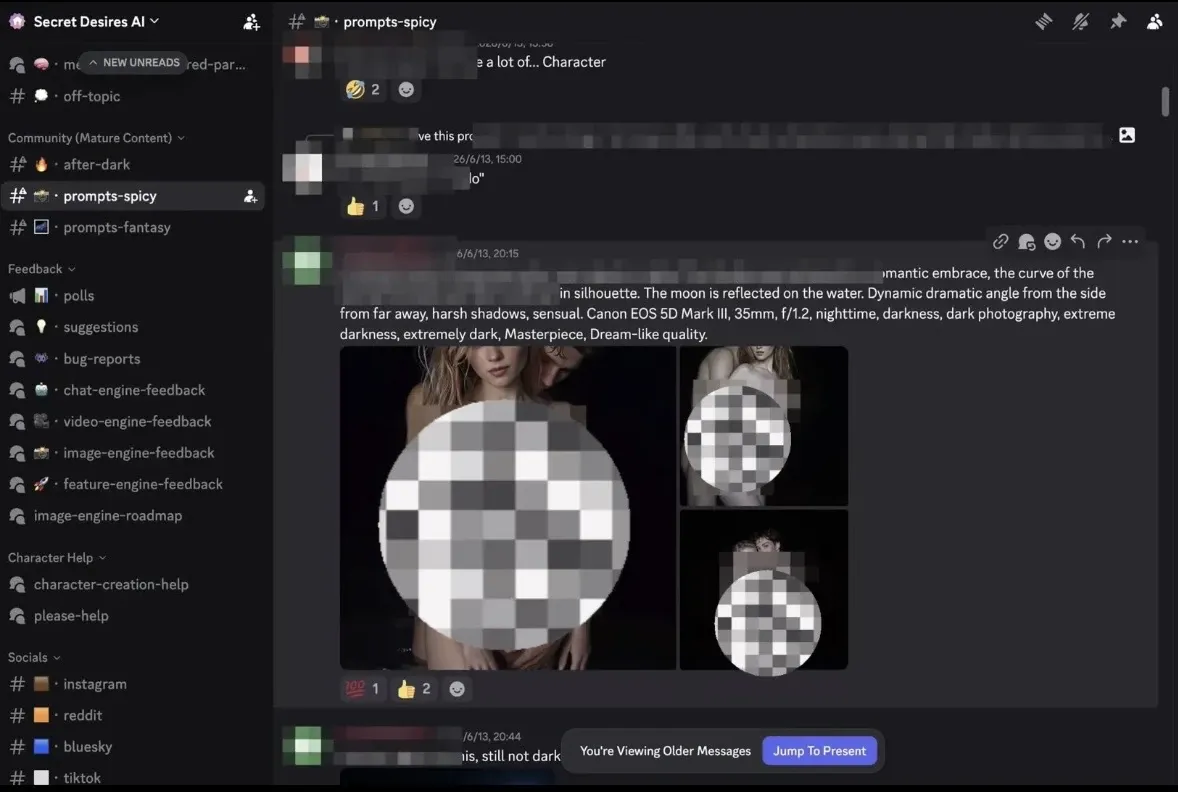
Task: Add reaction beside thumbs up 2 reaction
Action: pyautogui.click(x=457, y=689)
